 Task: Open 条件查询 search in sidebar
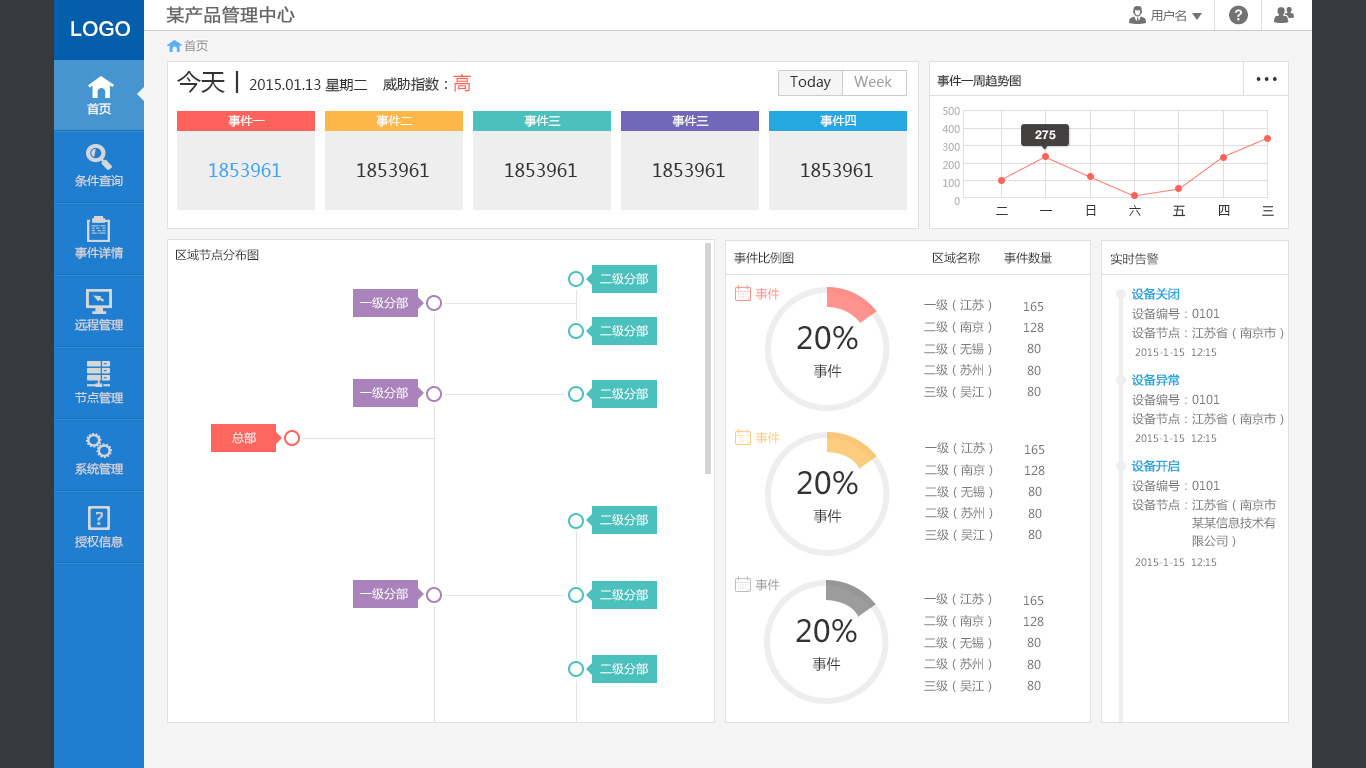[99, 166]
